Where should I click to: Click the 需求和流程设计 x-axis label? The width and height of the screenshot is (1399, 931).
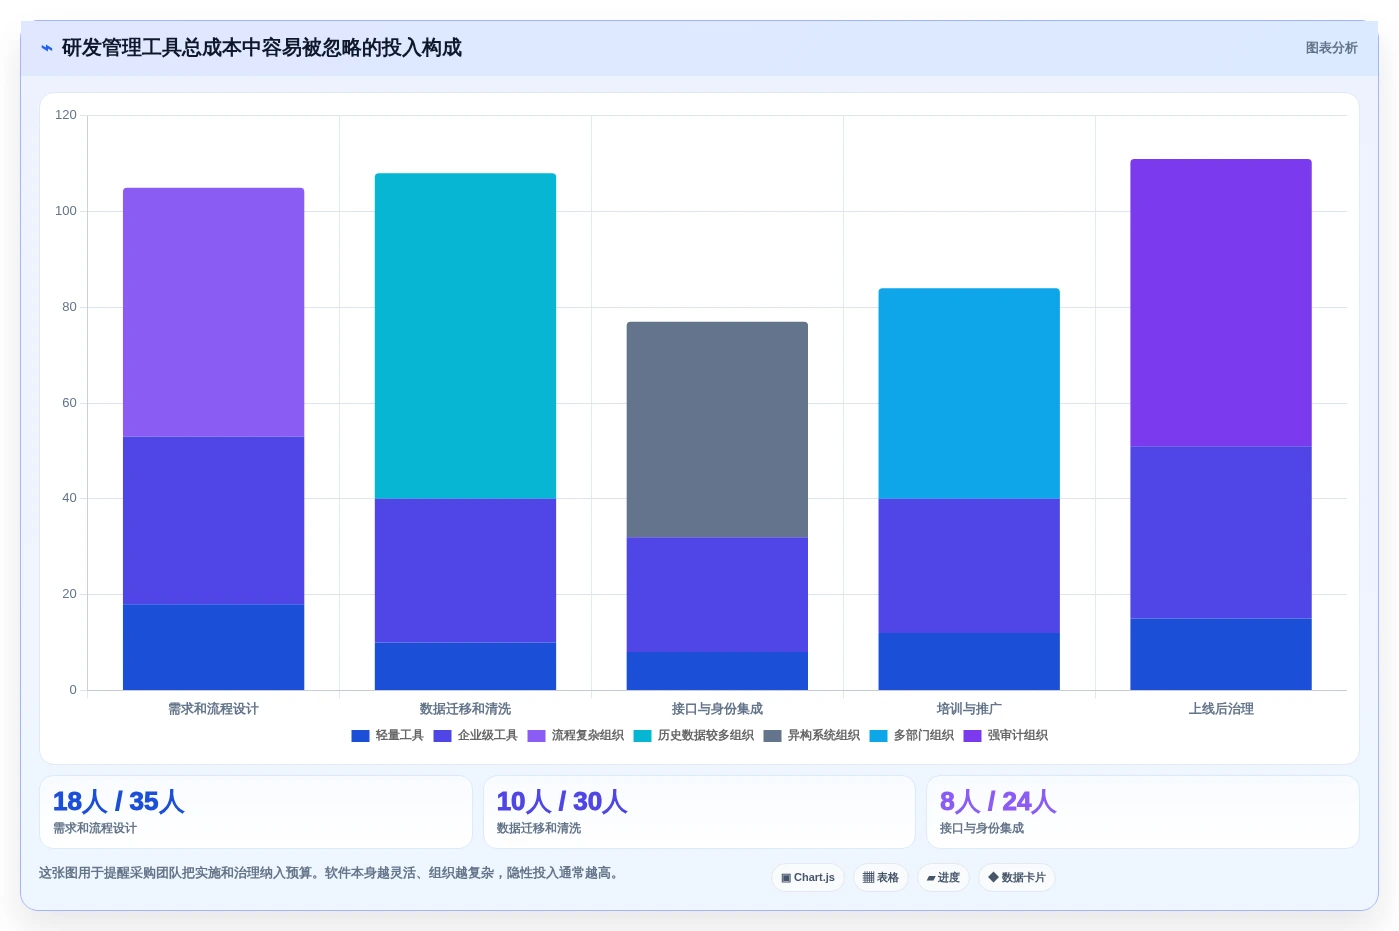pyautogui.click(x=213, y=709)
